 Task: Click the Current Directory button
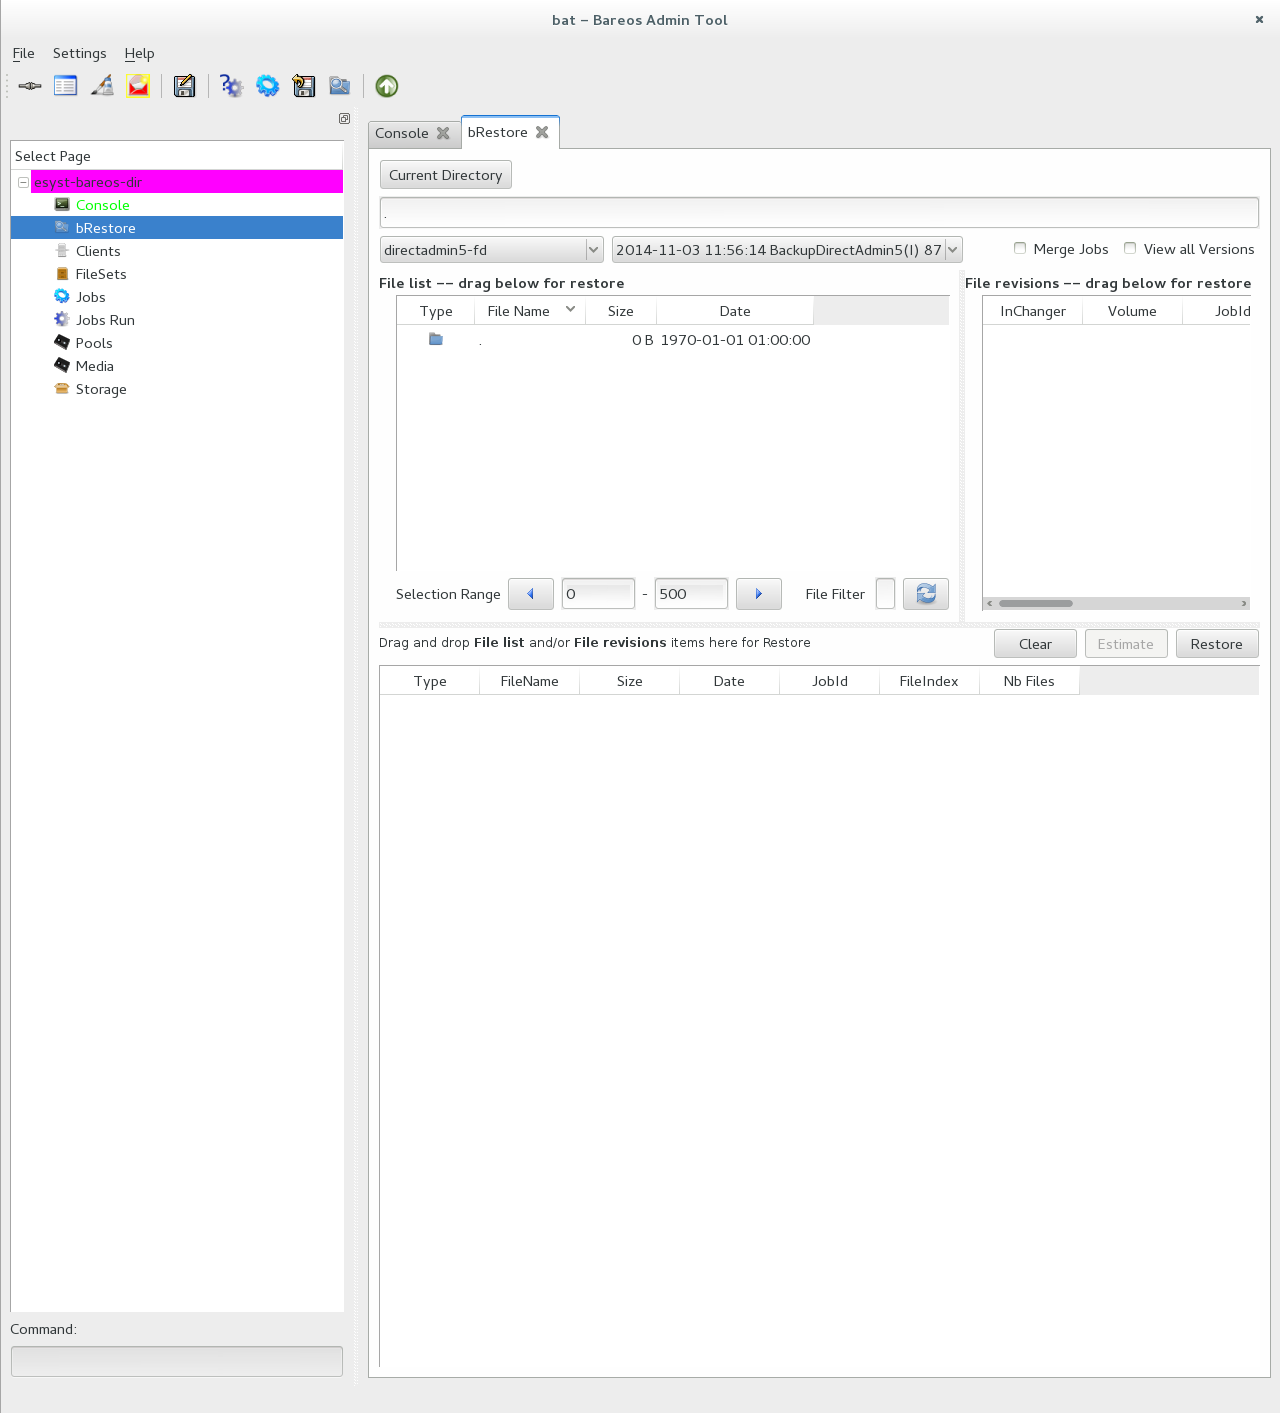(445, 175)
